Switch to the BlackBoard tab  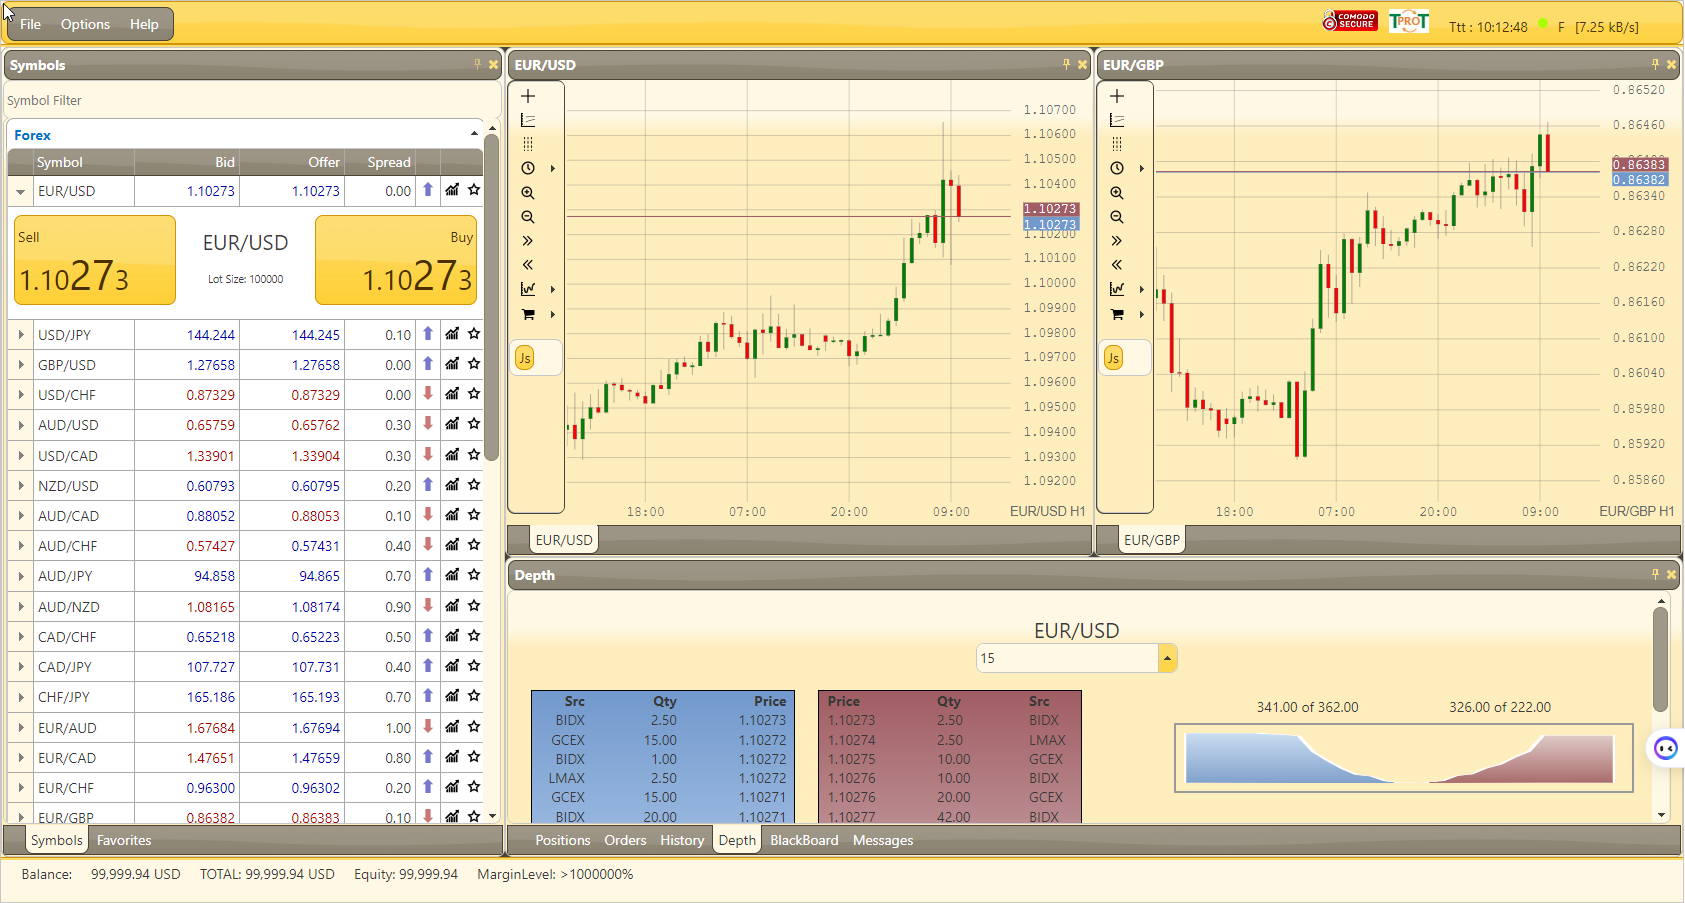(x=804, y=840)
